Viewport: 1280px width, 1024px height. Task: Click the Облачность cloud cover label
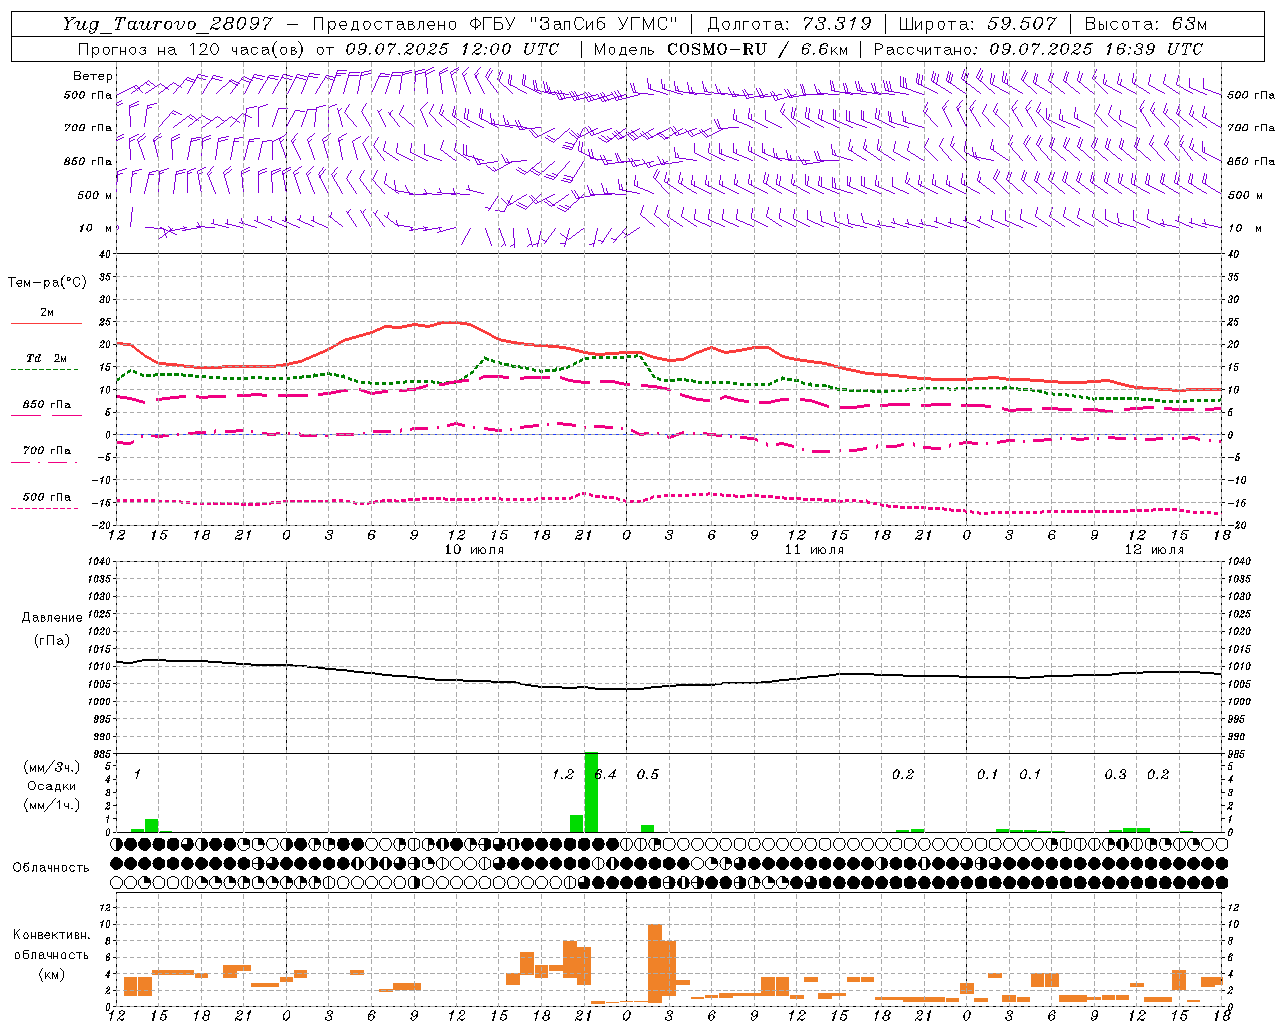[51, 868]
